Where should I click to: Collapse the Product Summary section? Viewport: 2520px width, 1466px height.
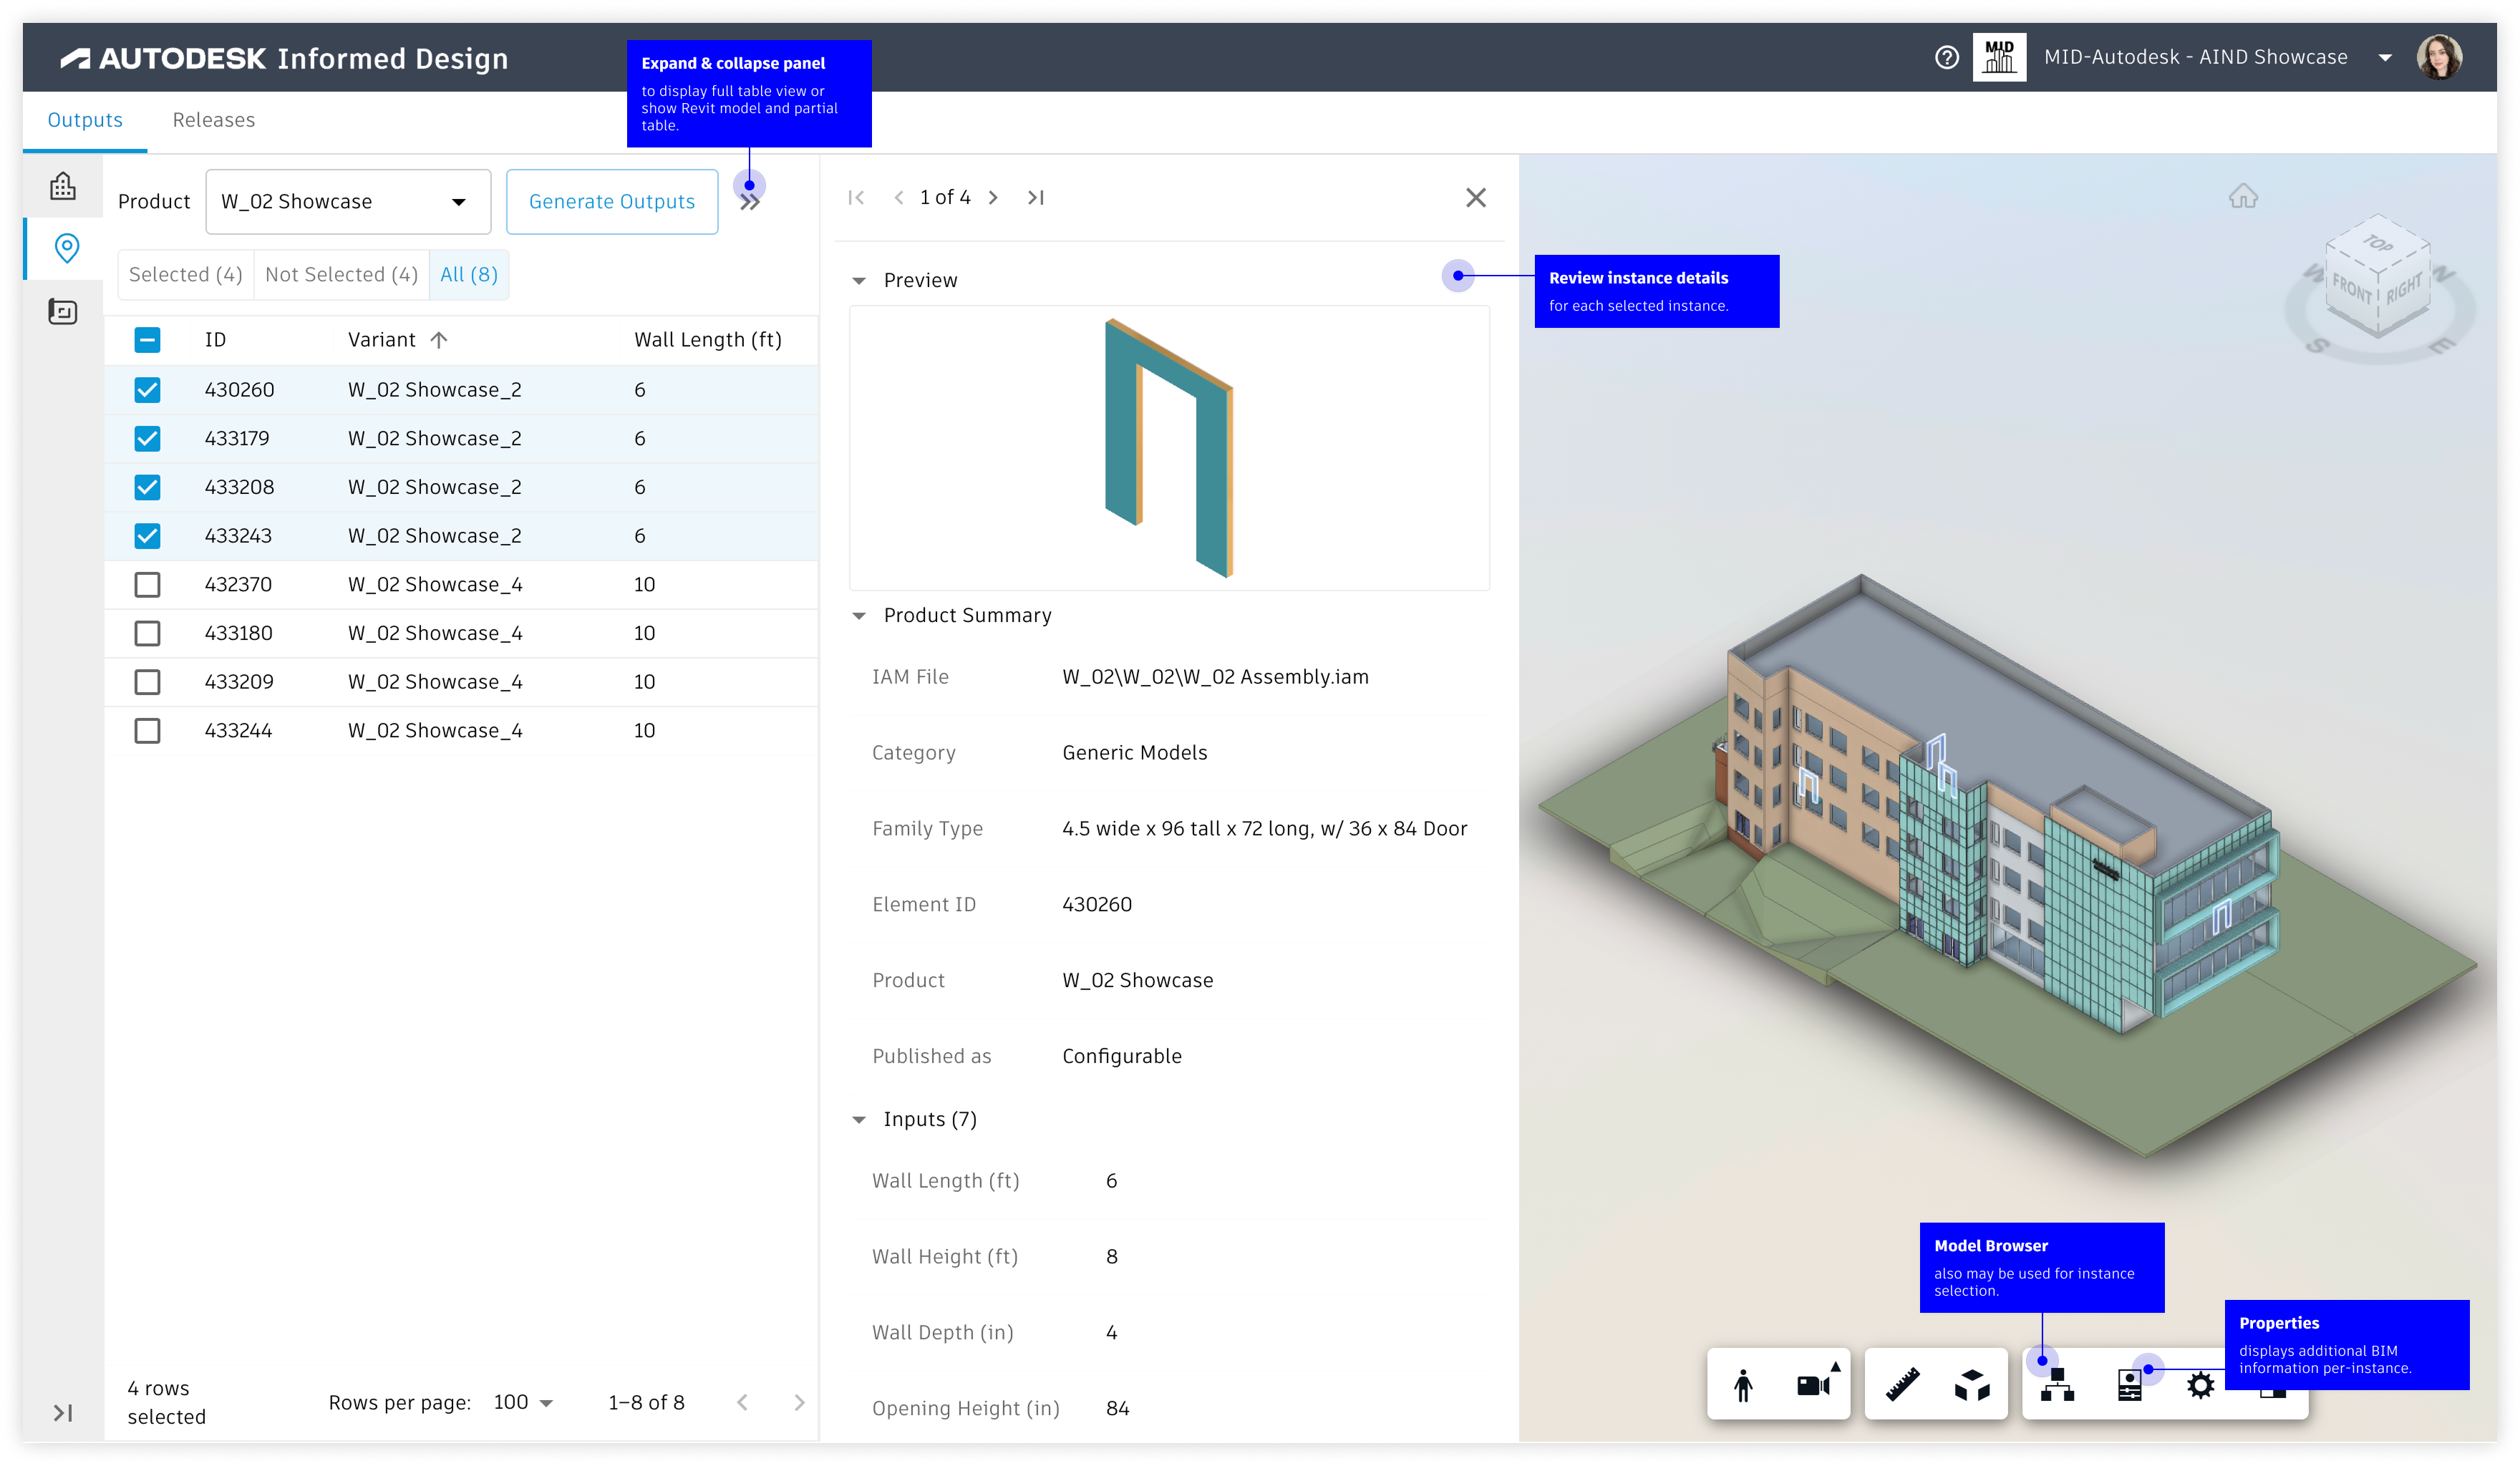point(859,616)
